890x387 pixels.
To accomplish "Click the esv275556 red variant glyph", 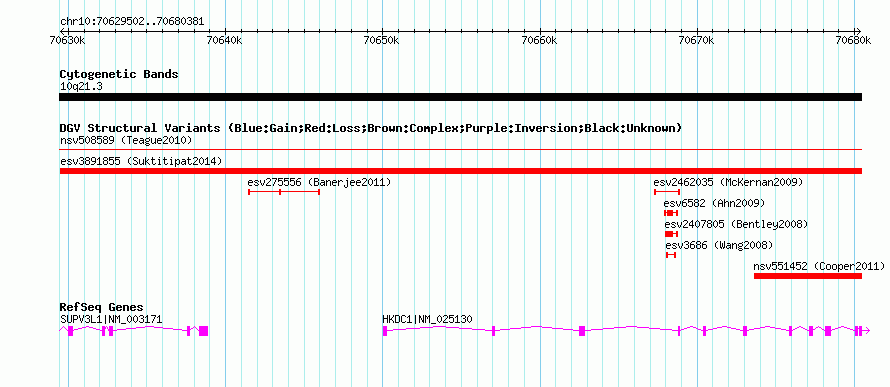I will (x=284, y=192).
